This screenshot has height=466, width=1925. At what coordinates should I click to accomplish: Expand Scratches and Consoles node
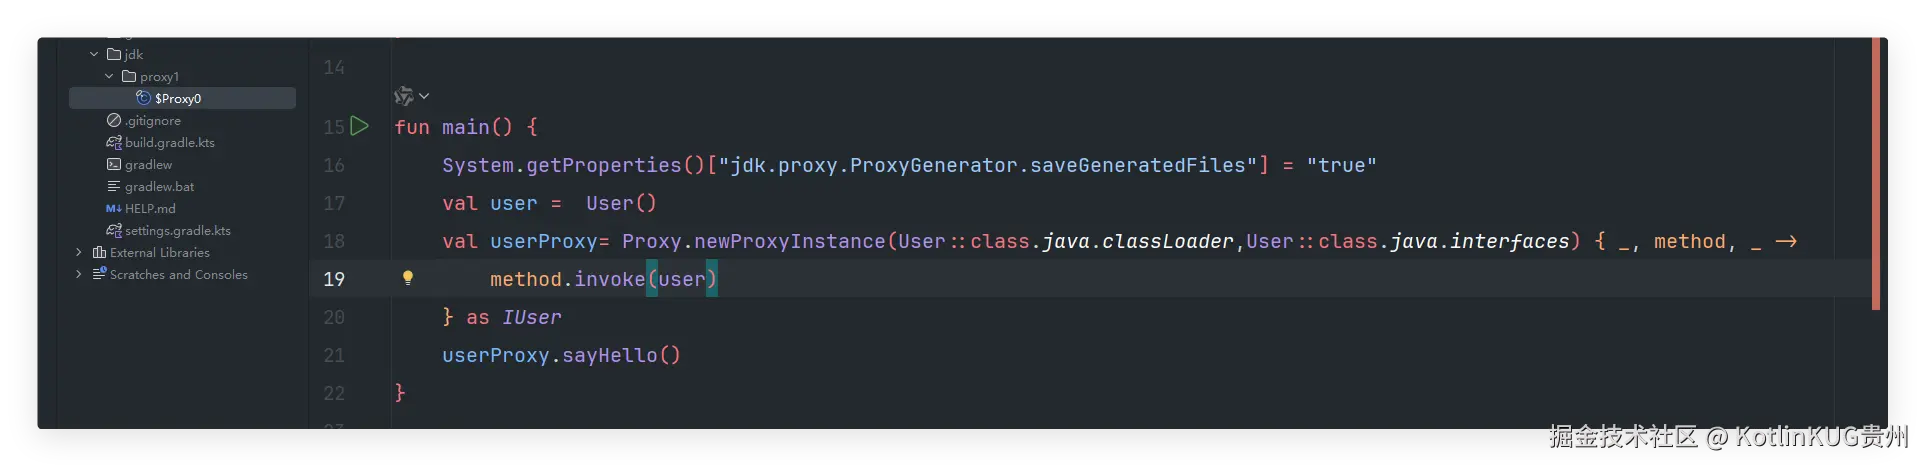[79, 274]
